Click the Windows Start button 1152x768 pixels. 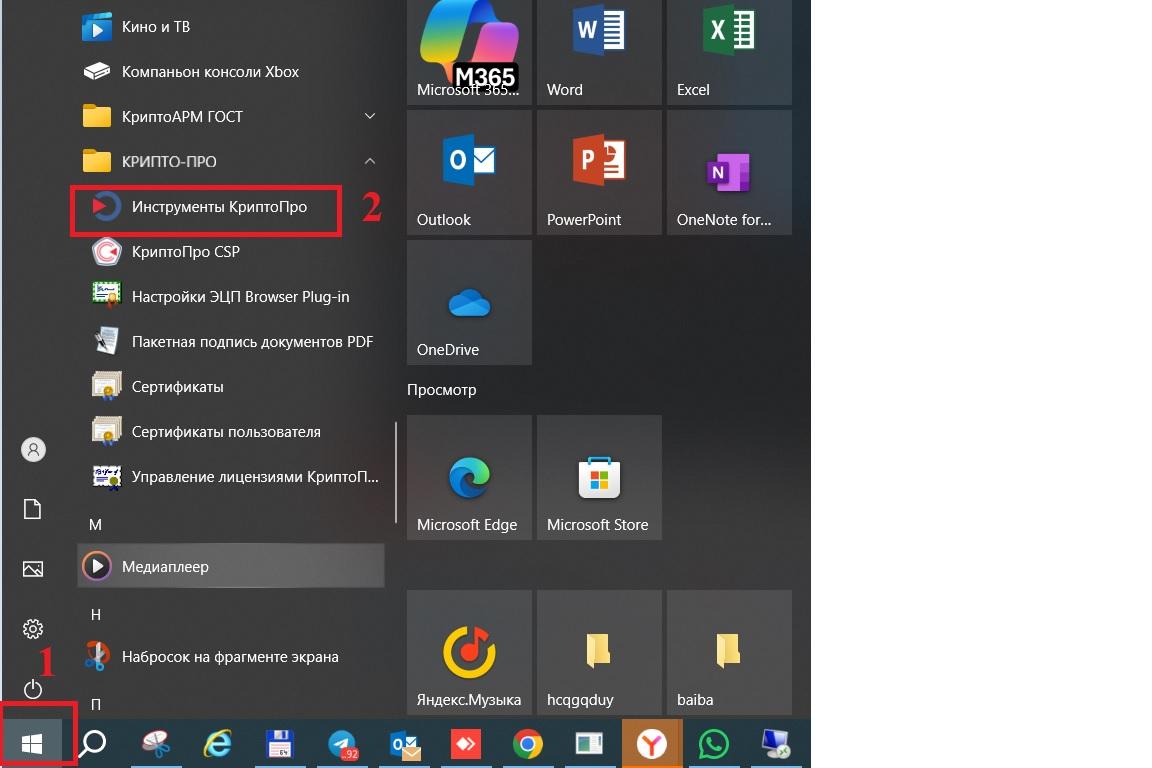(32, 744)
